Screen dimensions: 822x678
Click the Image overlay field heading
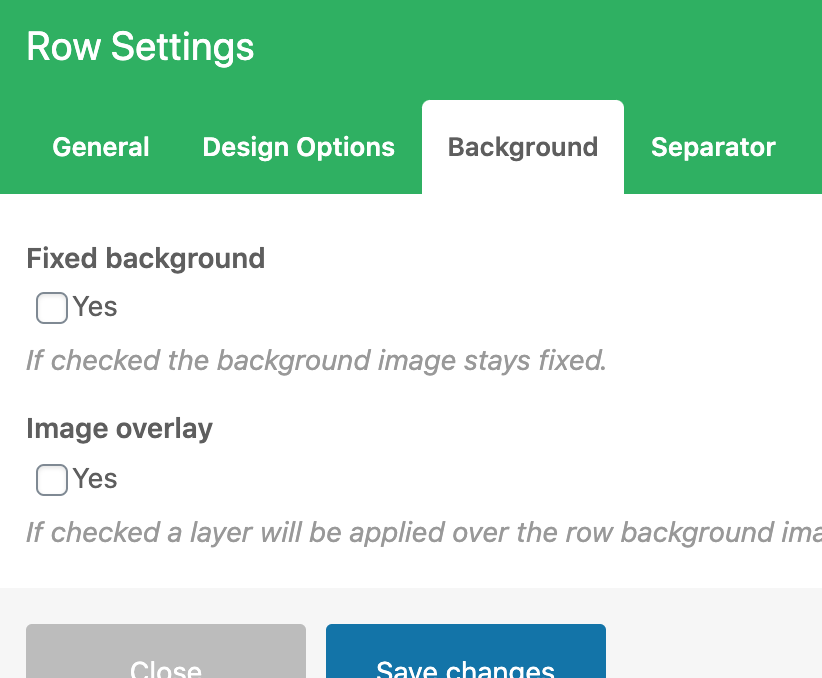120,429
